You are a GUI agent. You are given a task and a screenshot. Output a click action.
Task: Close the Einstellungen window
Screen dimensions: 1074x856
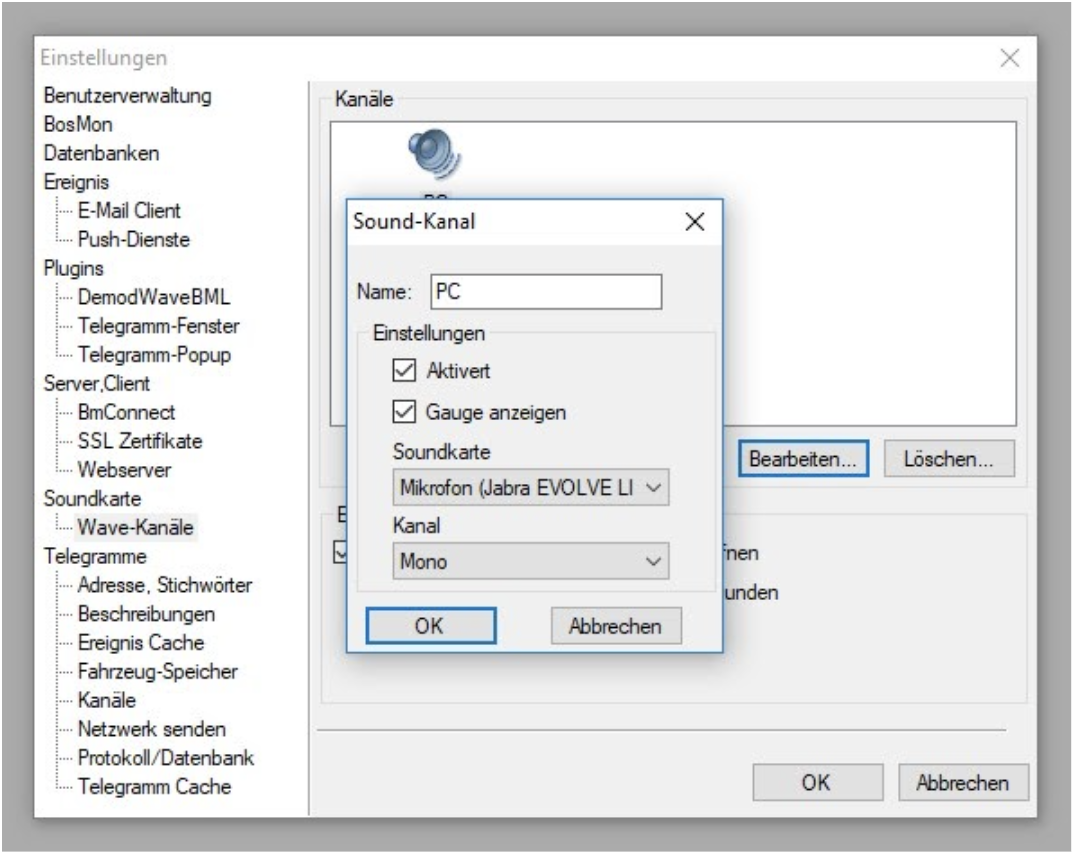[1010, 59]
